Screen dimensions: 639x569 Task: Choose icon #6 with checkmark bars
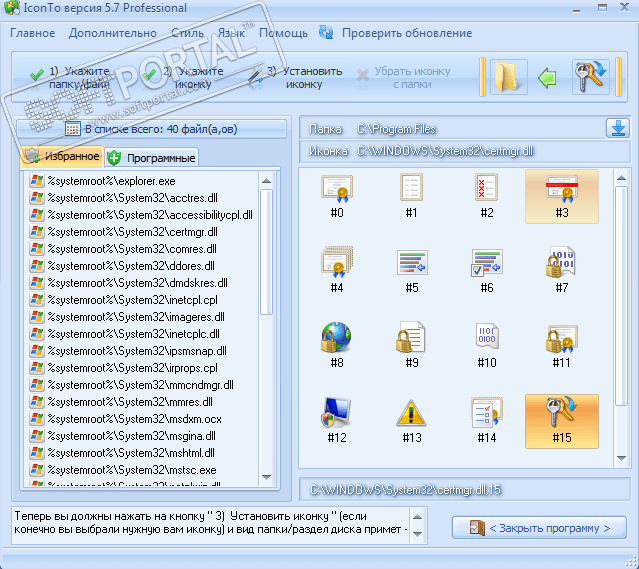coord(487,271)
